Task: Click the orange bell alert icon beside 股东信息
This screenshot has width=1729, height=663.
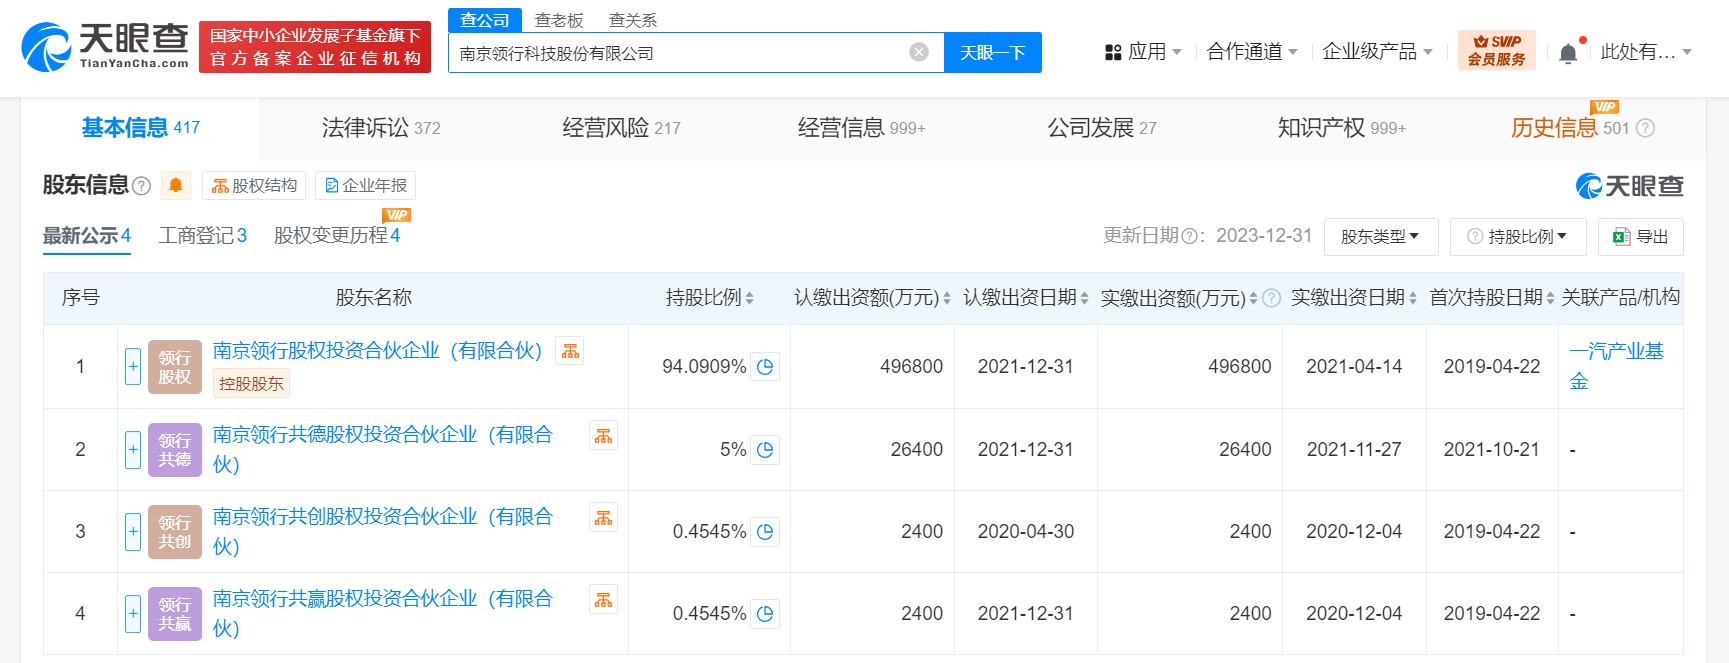Action: (176, 185)
